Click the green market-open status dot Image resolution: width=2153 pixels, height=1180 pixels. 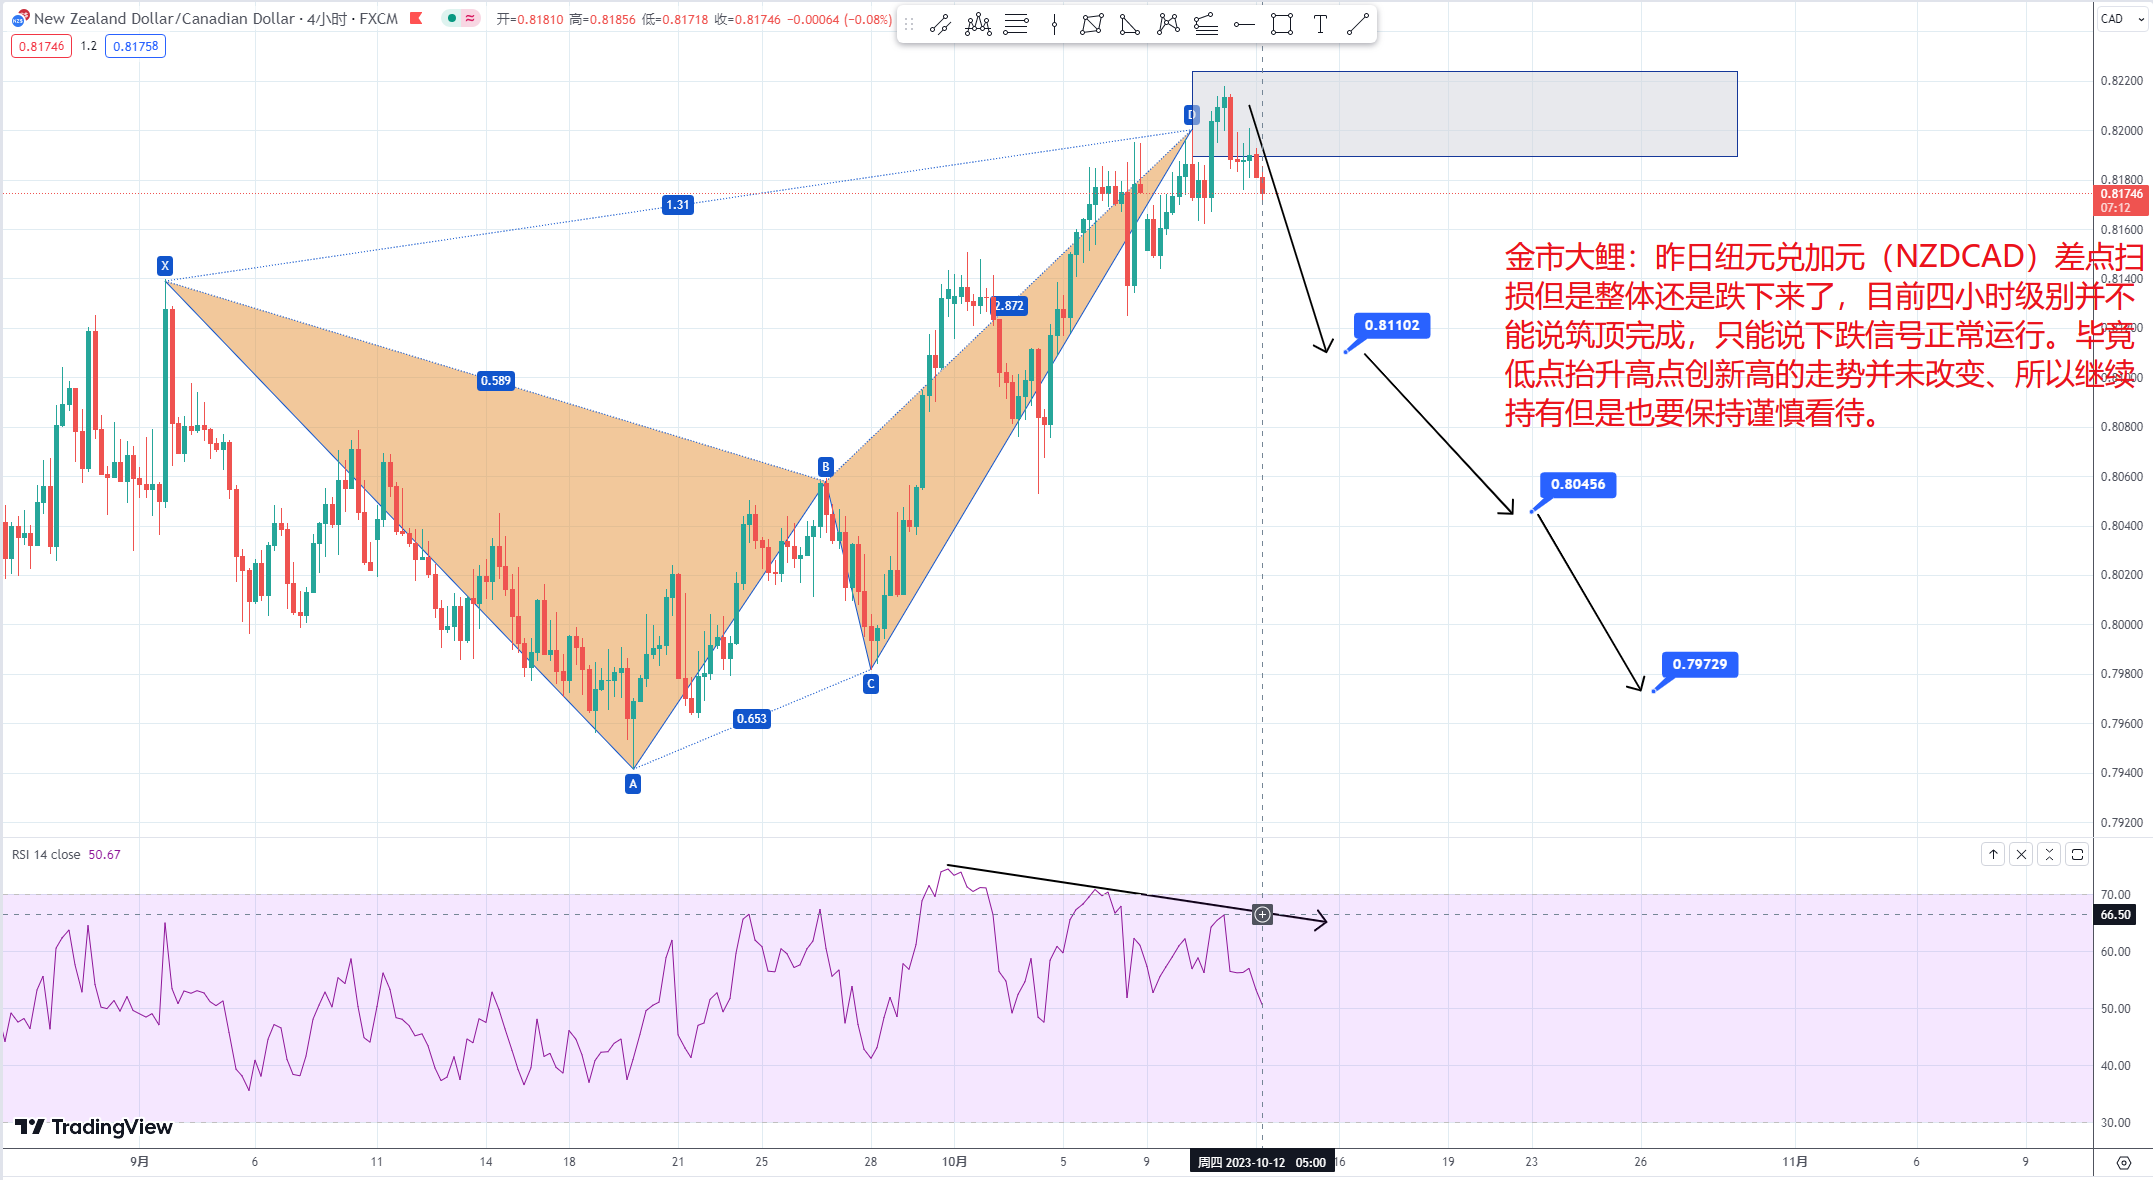452,18
